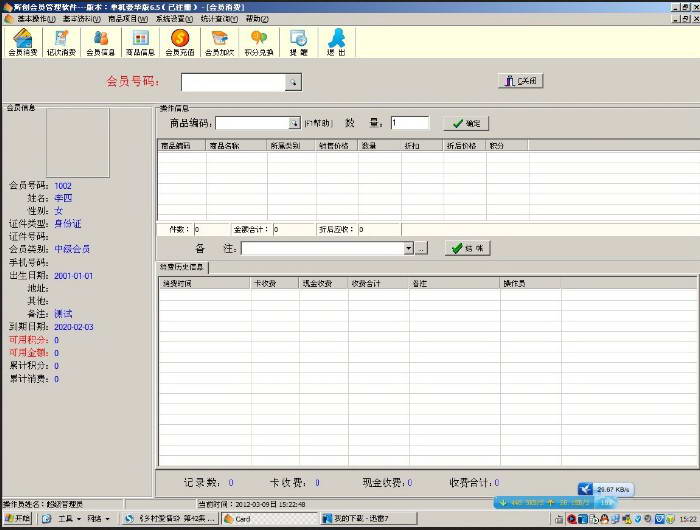Click the ellipsis button next to 备注
The image size is (700, 530).
pyautogui.click(x=421, y=248)
